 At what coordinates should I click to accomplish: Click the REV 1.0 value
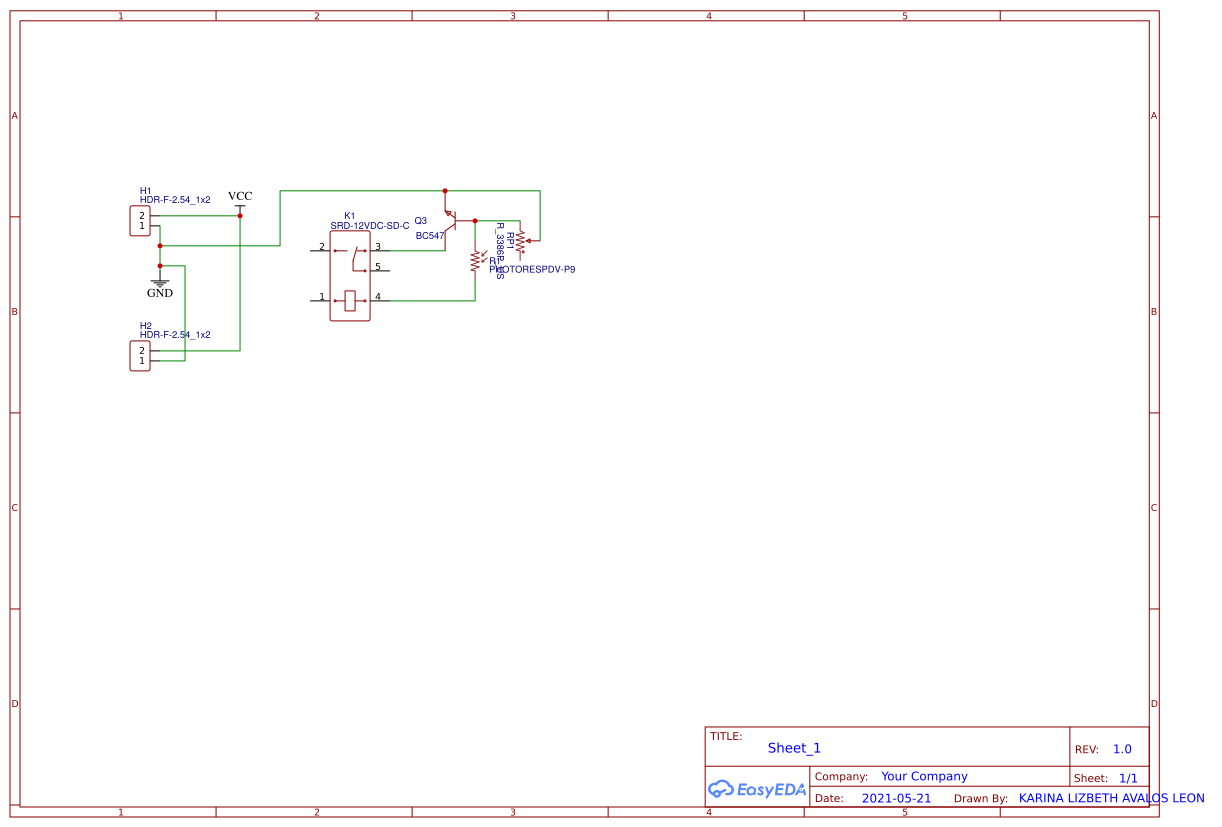(1124, 748)
